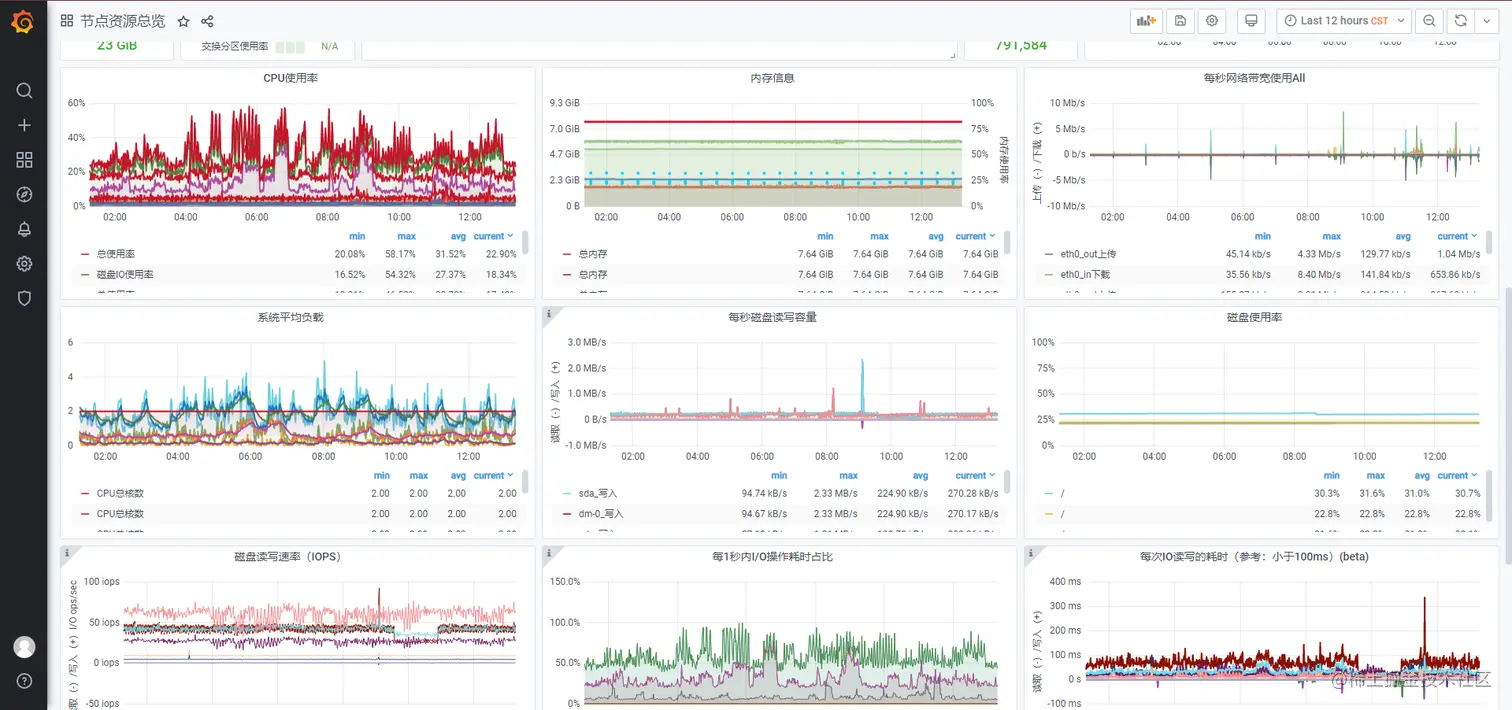Sort 每秒网络带宽使用 legend by current
The width and height of the screenshot is (1512, 710).
coord(1458,237)
